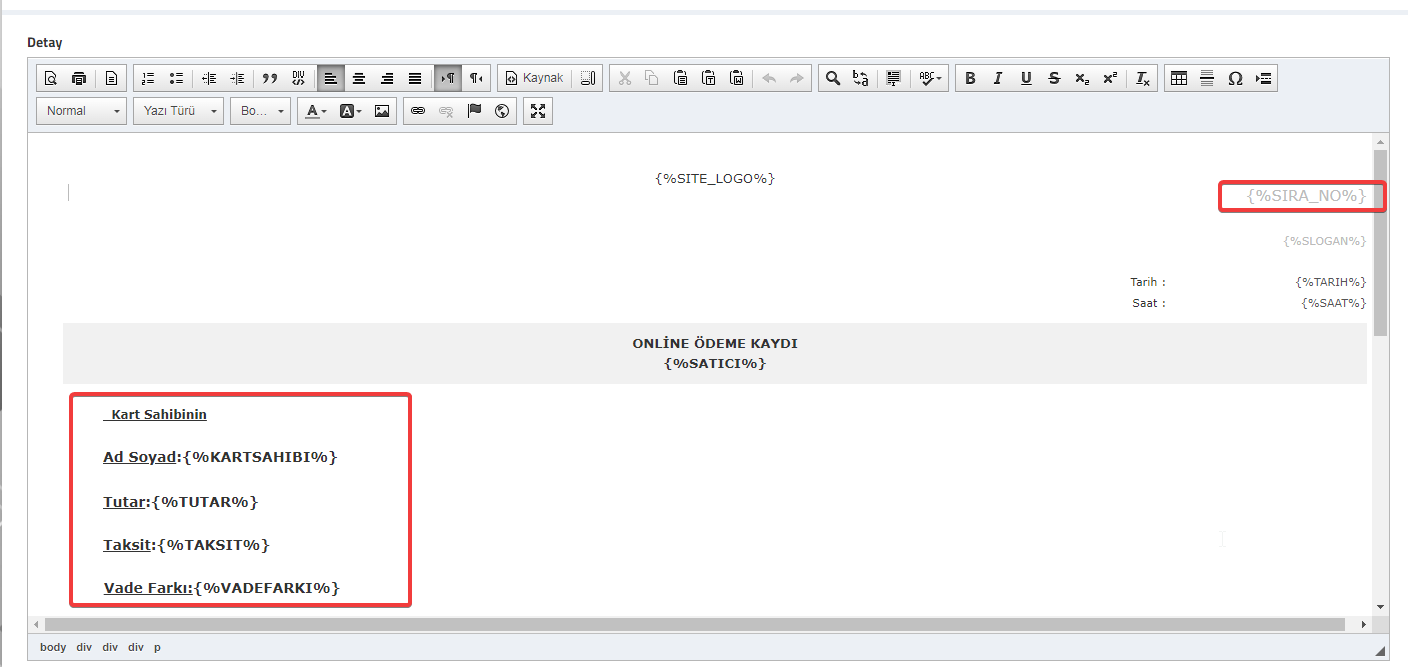
Task: Click the Print icon
Action: [x=79, y=78]
